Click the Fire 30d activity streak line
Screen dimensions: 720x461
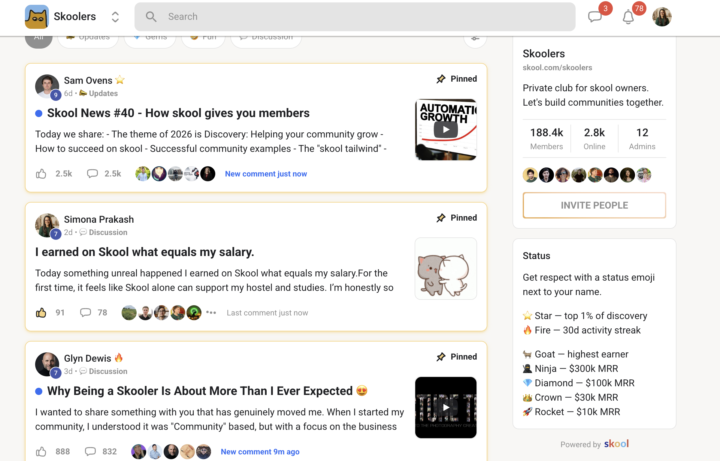[581, 330]
